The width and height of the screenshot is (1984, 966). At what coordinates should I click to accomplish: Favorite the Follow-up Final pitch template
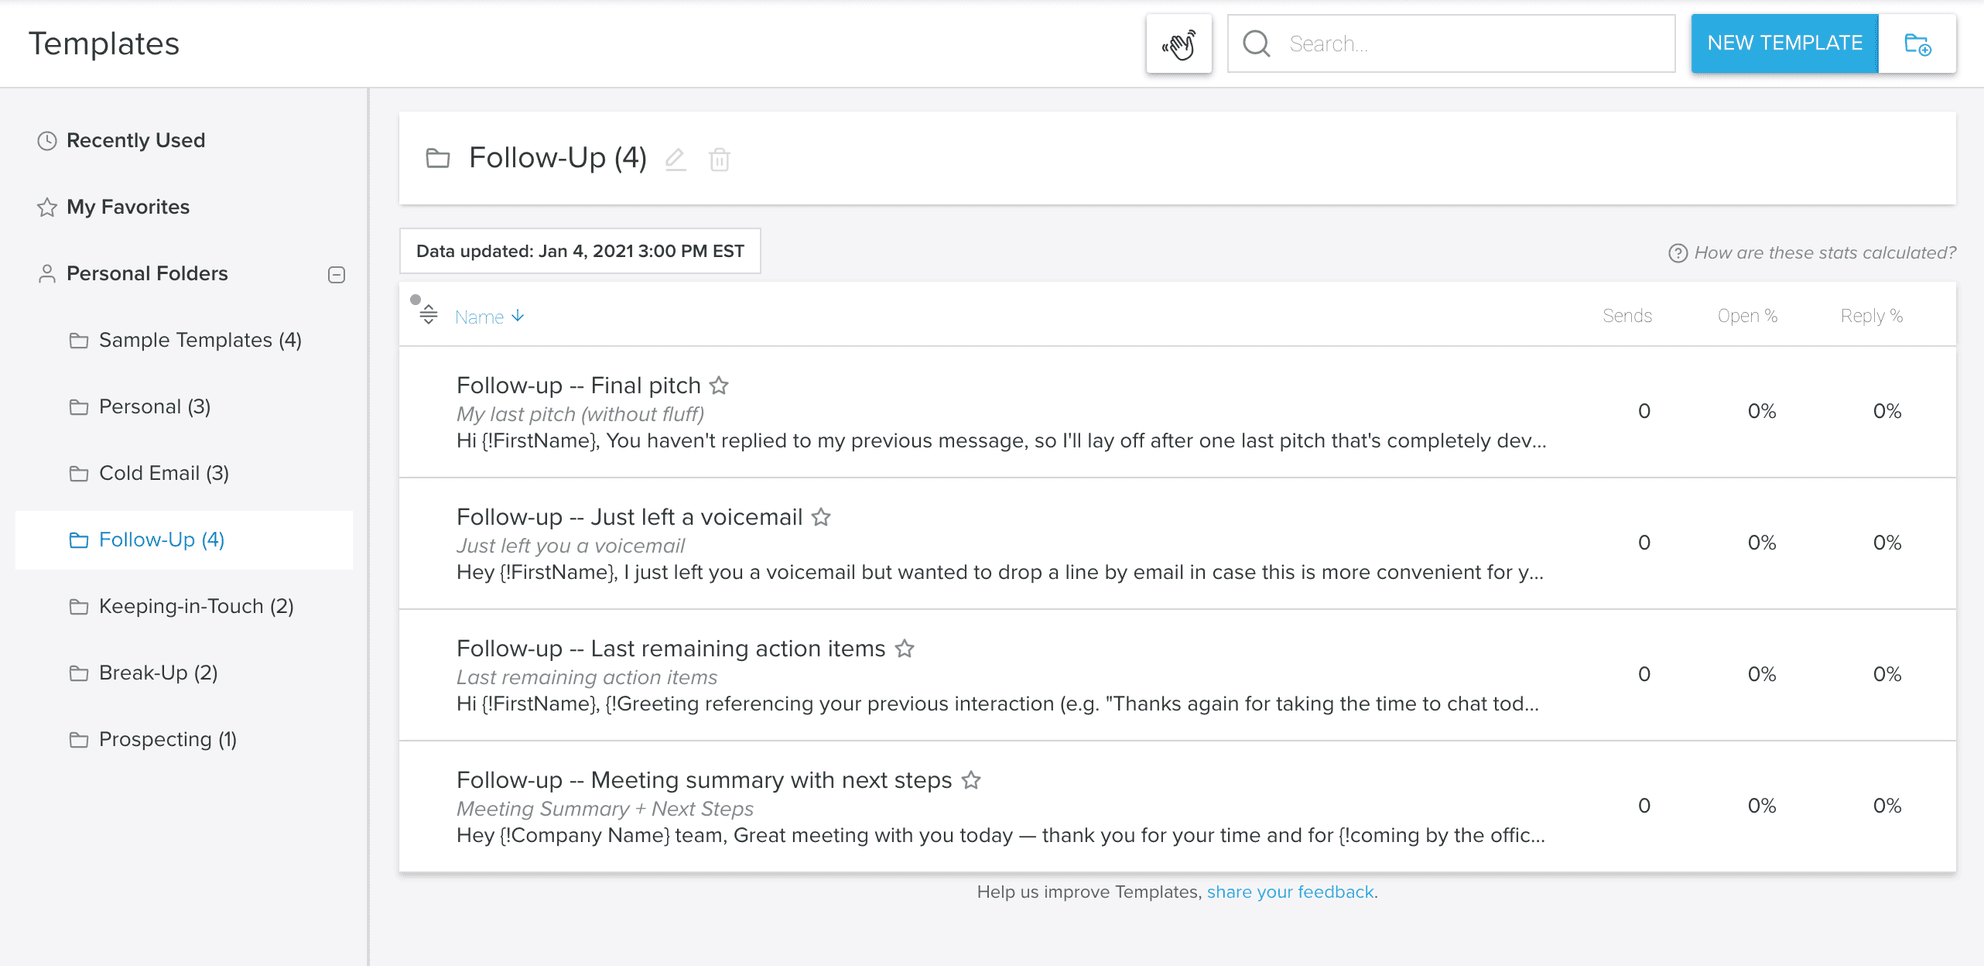tap(719, 385)
